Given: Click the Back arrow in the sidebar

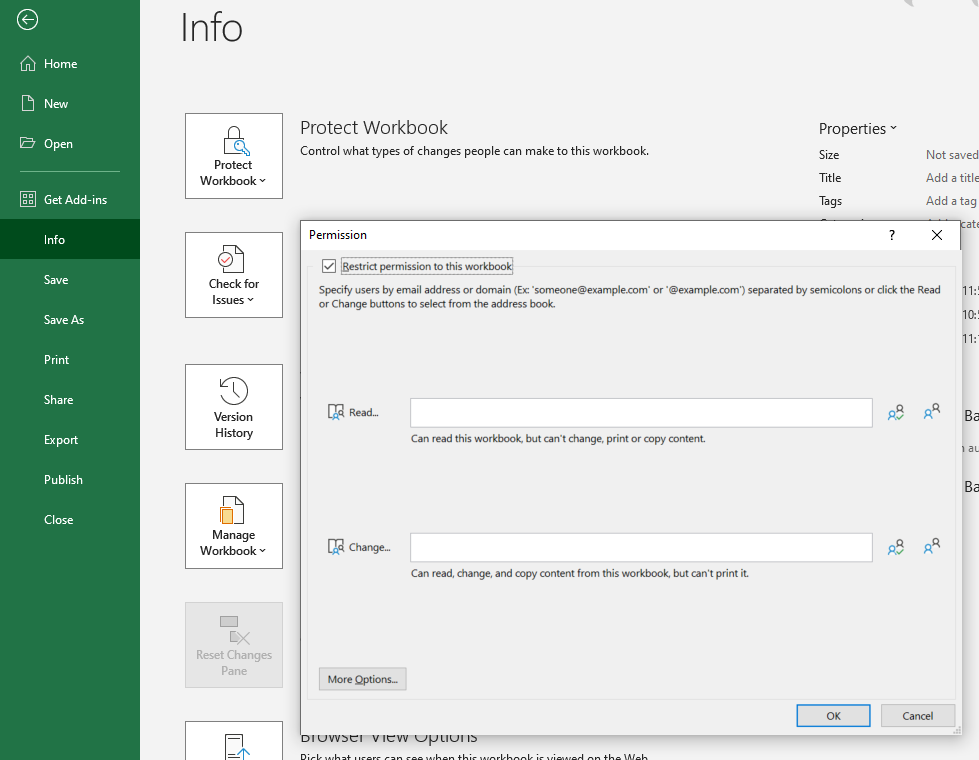Looking at the screenshot, I should [x=27, y=20].
